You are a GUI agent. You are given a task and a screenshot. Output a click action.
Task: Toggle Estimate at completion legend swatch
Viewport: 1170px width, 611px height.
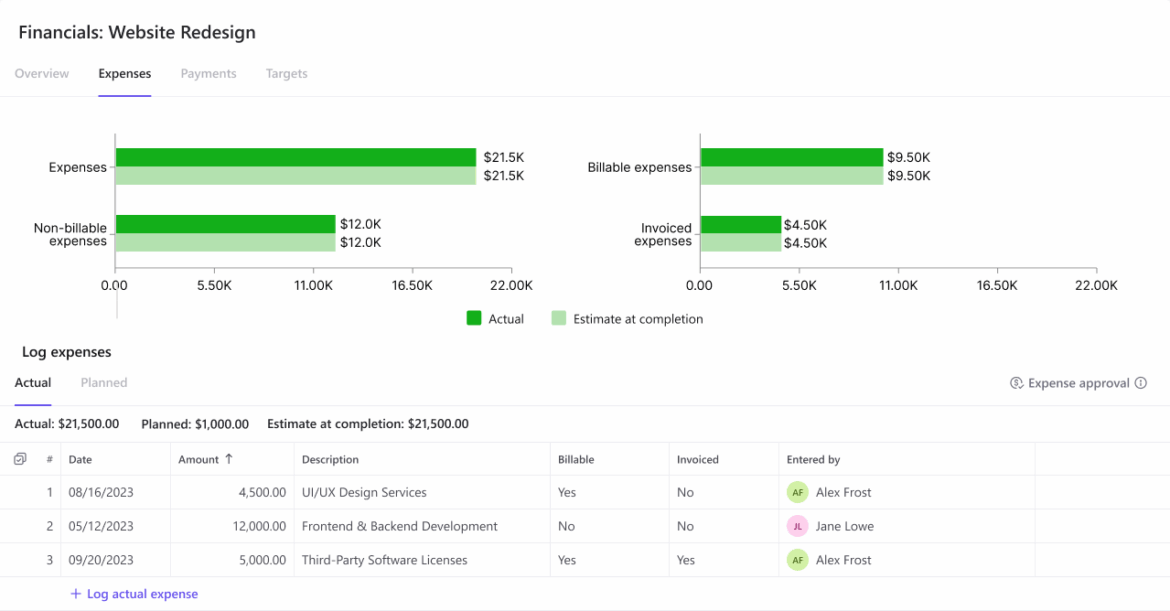point(559,319)
